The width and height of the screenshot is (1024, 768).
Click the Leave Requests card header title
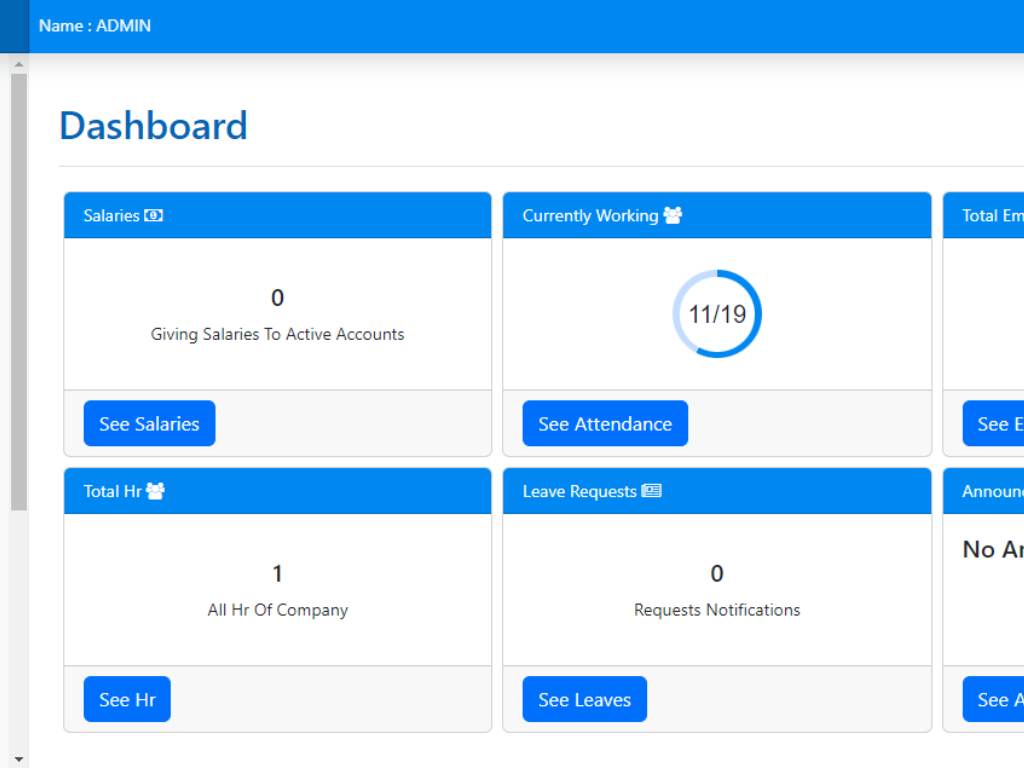[579, 491]
